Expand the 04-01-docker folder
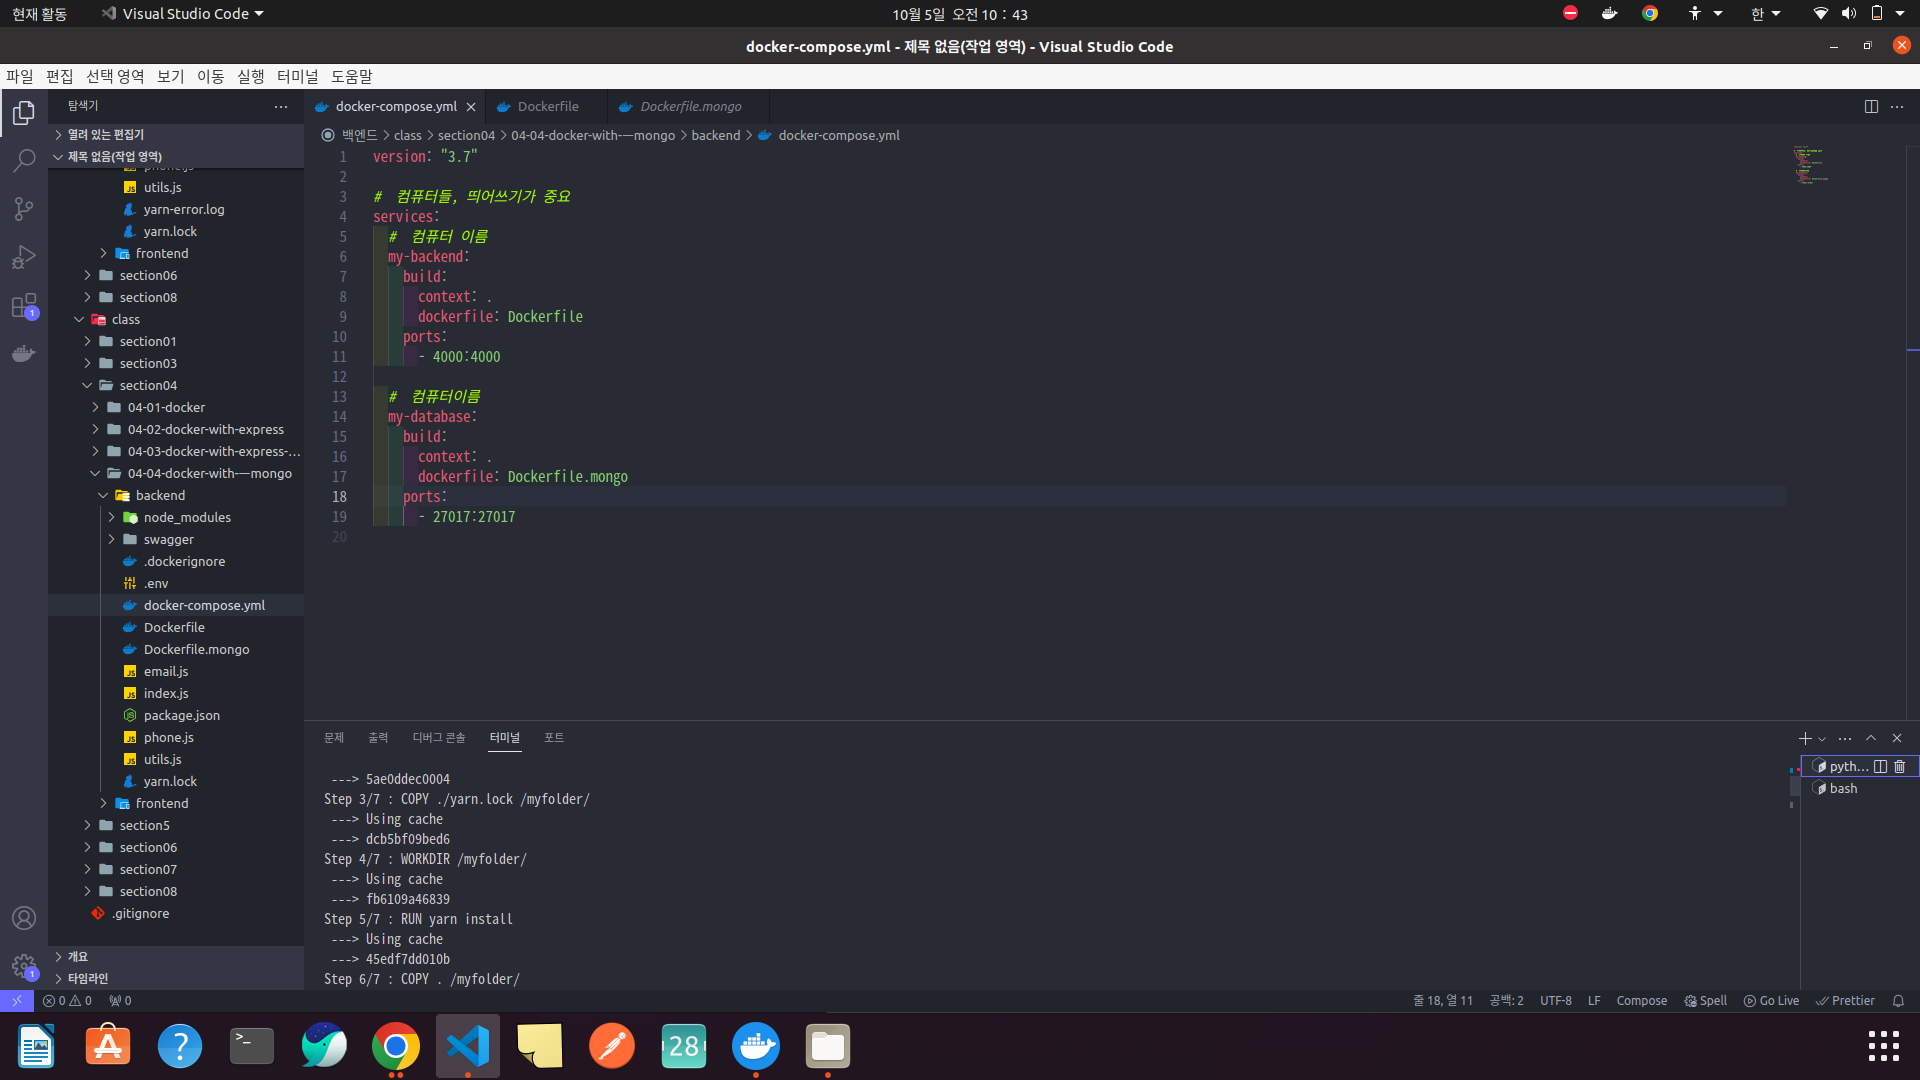The width and height of the screenshot is (1920, 1080). pos(176,408)
